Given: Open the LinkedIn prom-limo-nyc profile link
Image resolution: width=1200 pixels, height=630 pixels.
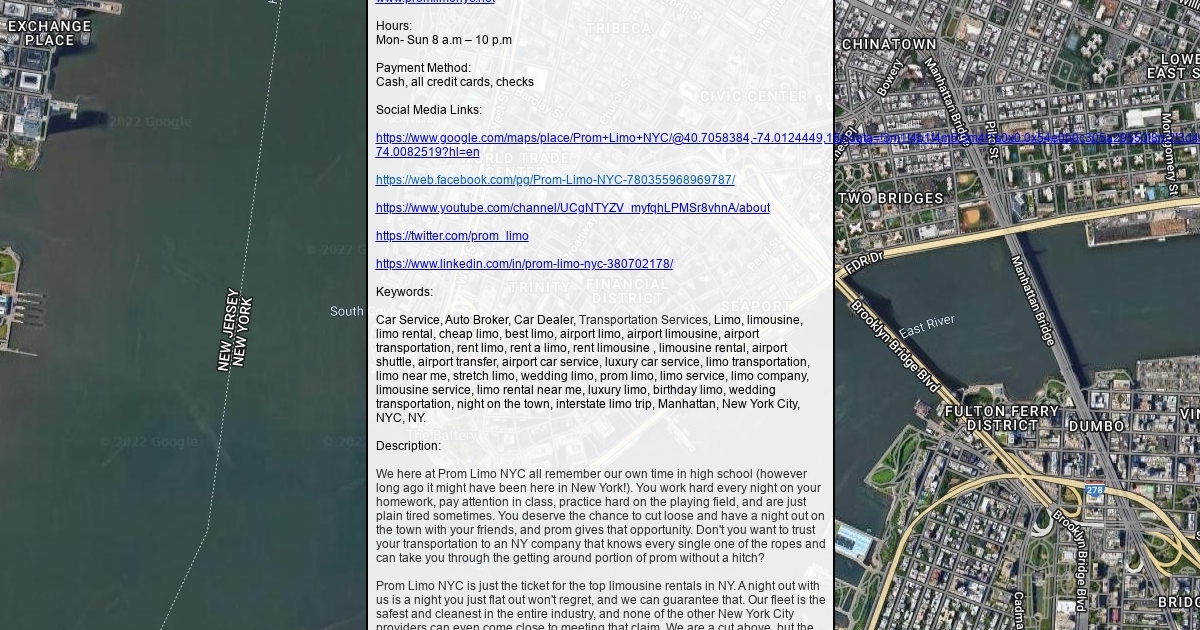Looking at the screenshot, I should click(524, 264).
